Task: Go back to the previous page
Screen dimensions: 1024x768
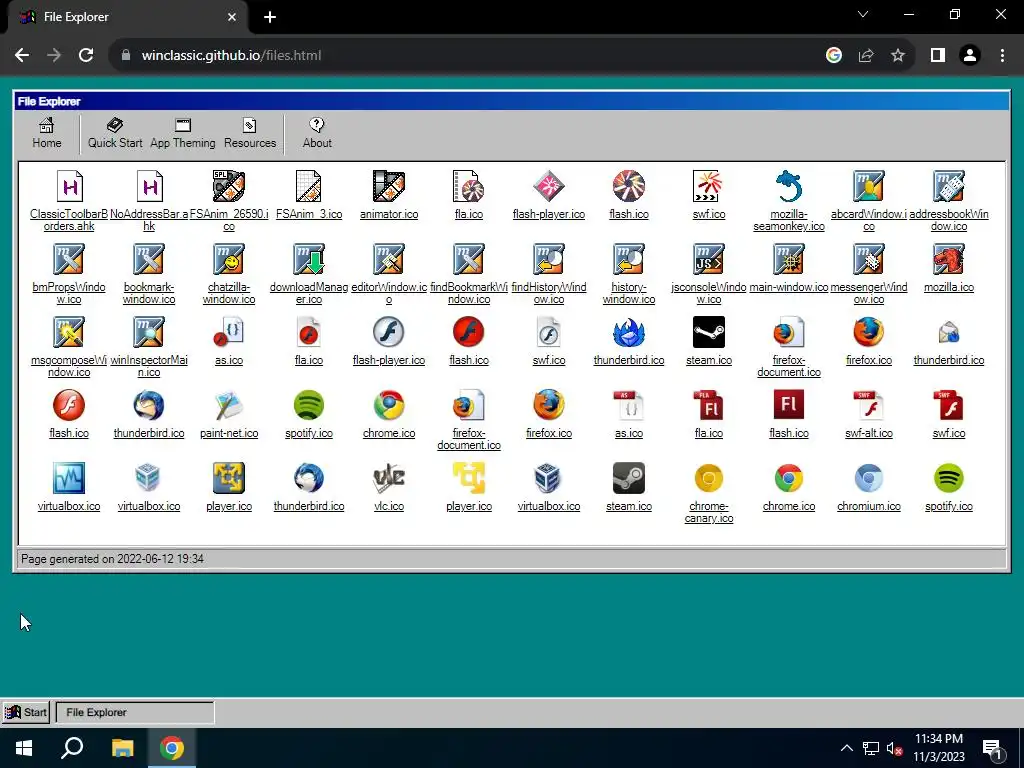Action: [22, 56]
